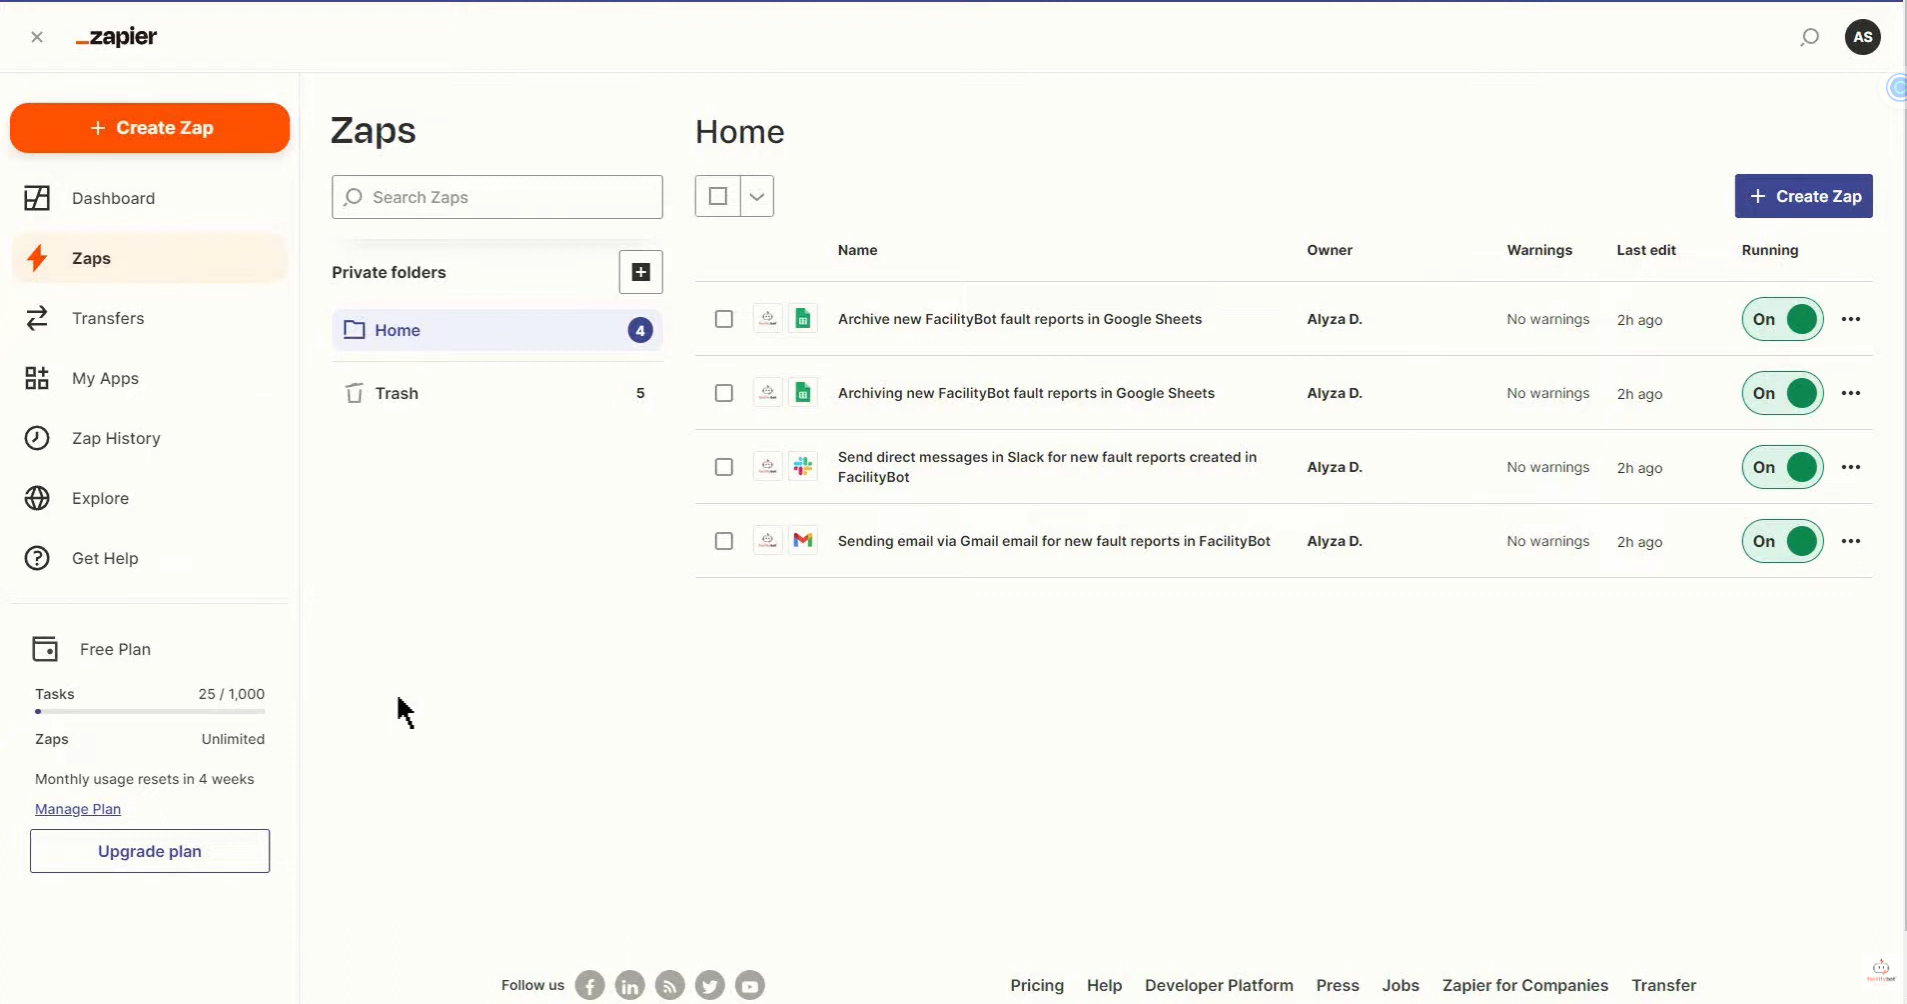This screenshot has width=1907, height=1004.
Task: Tick the select-all checkbox above the list
Action: pos(718,196)
